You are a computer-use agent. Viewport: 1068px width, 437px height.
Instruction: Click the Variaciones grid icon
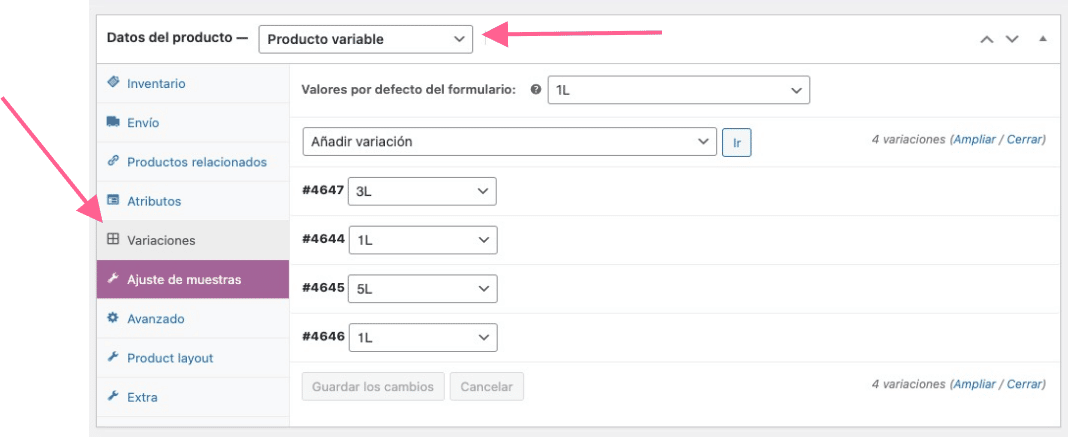113,240
